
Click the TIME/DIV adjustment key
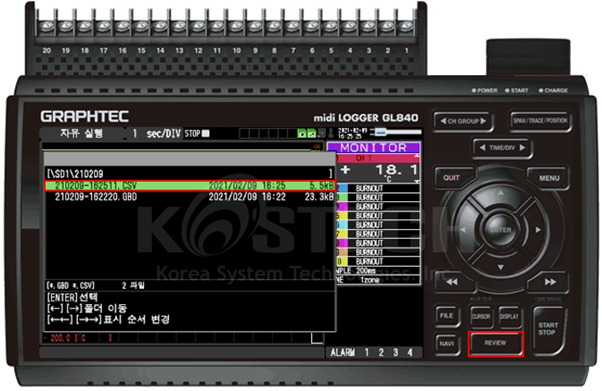(x=502, y=148)
